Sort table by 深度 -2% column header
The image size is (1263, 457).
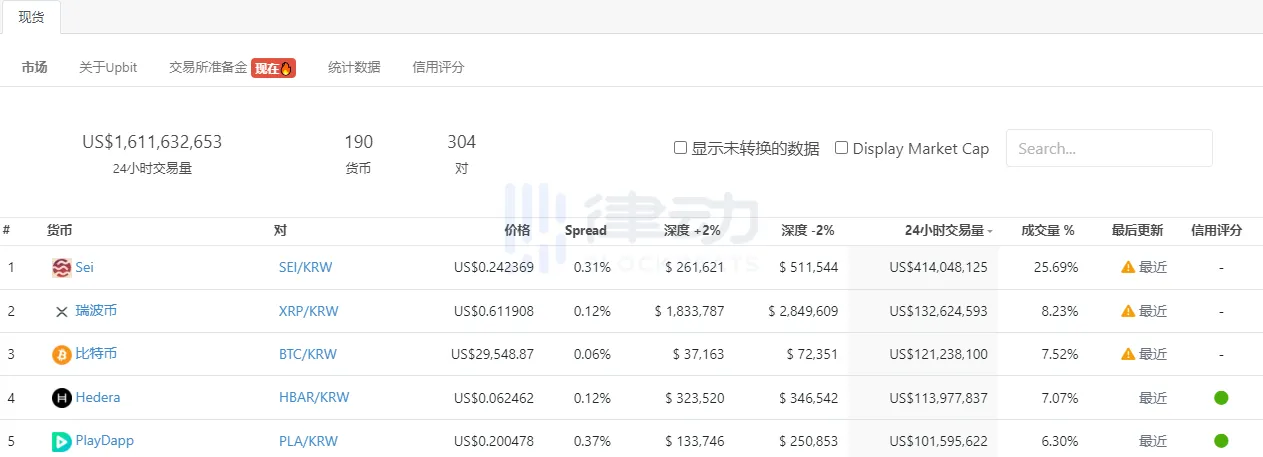(x=808, y=230)
